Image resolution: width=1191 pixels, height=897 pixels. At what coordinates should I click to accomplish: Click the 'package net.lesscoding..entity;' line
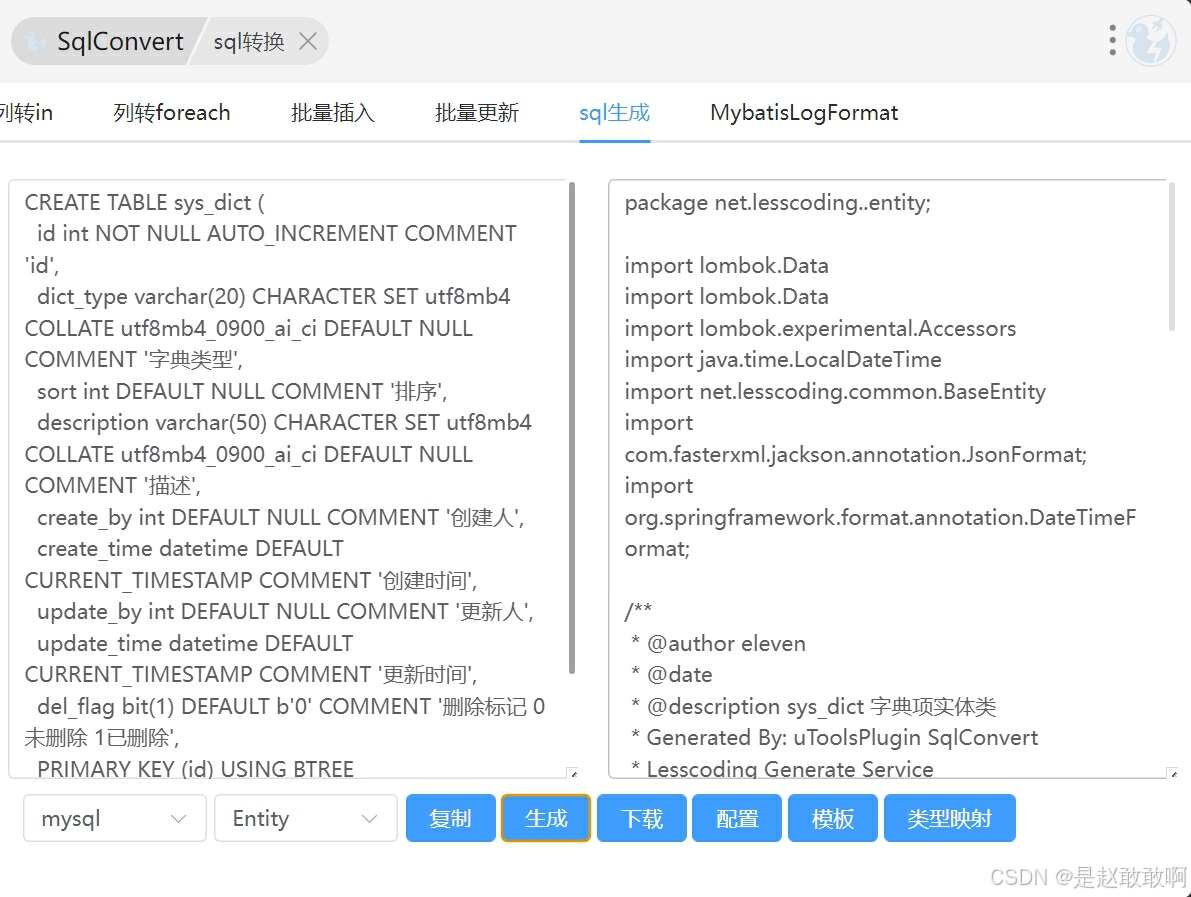tap(777, 203)
